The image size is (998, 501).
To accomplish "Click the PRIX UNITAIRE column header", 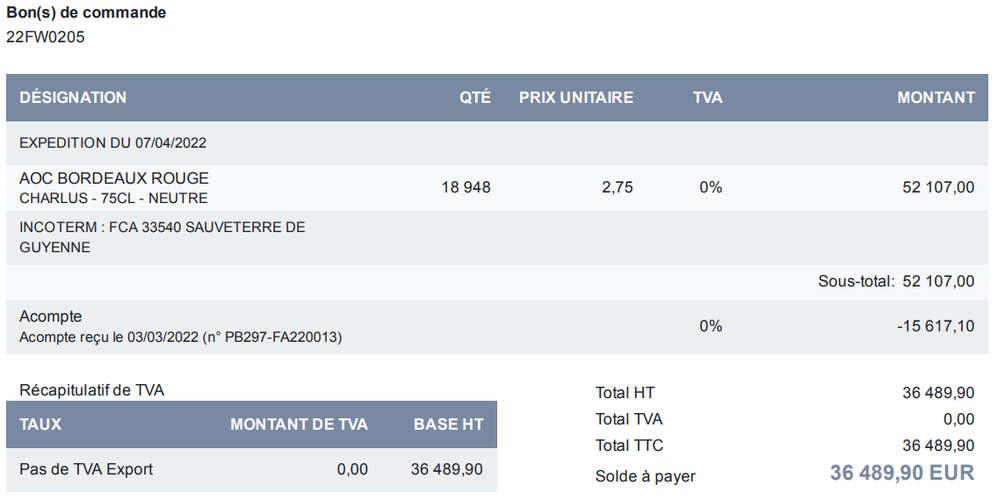I will click(575, 98).
